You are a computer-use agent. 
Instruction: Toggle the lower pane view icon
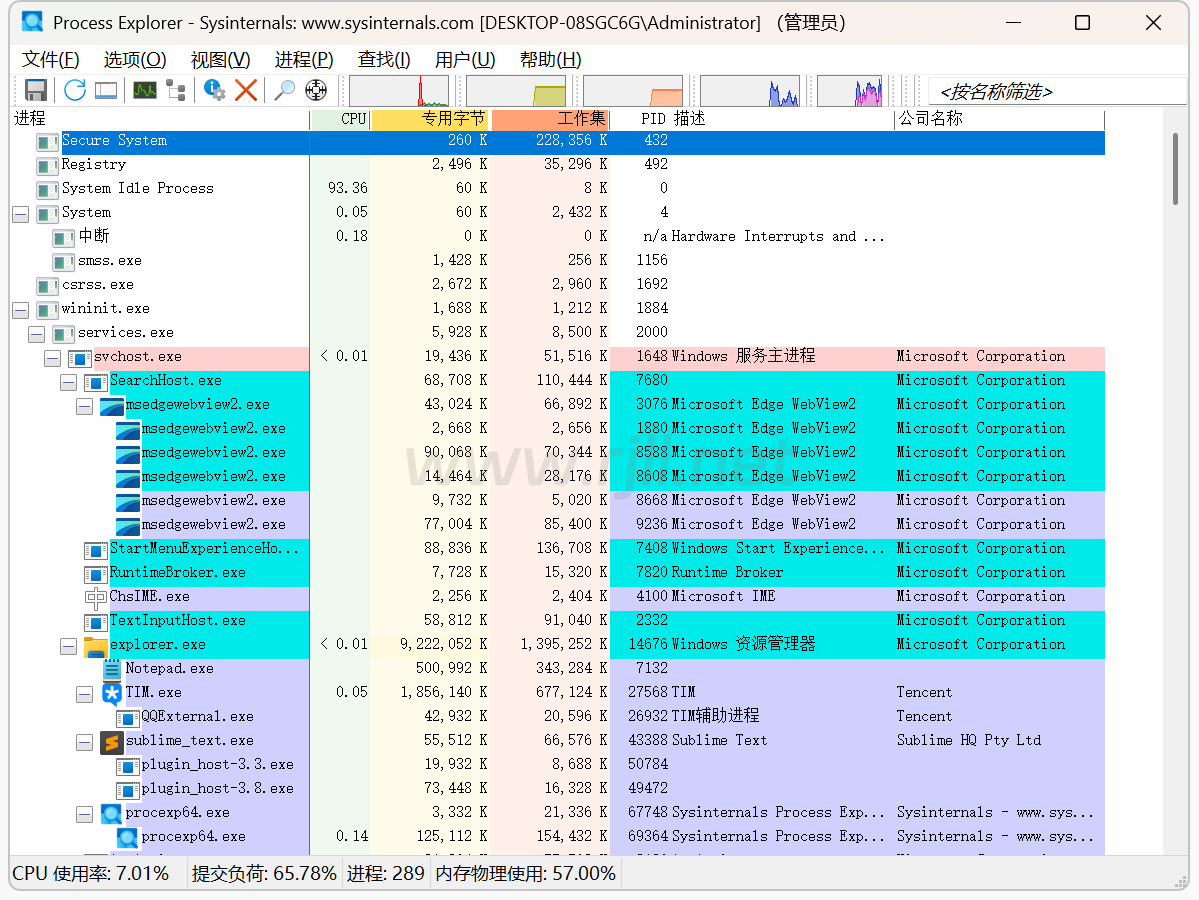pos(106,90)
